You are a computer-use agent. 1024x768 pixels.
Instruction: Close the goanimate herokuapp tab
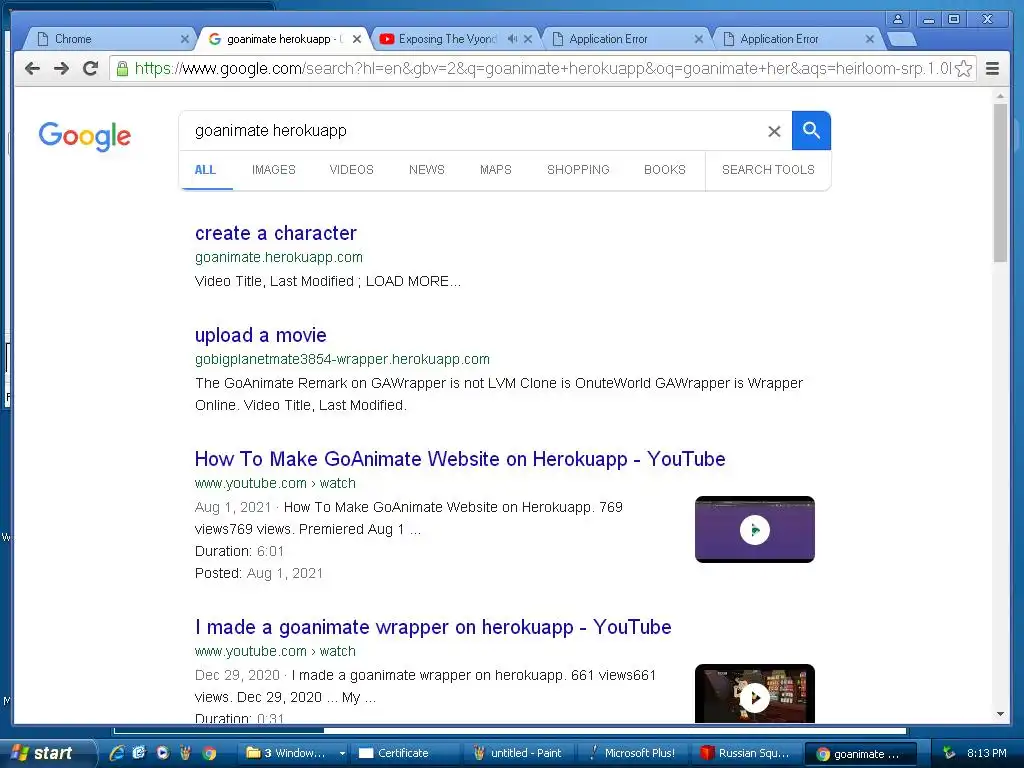(x=357, y=39)
